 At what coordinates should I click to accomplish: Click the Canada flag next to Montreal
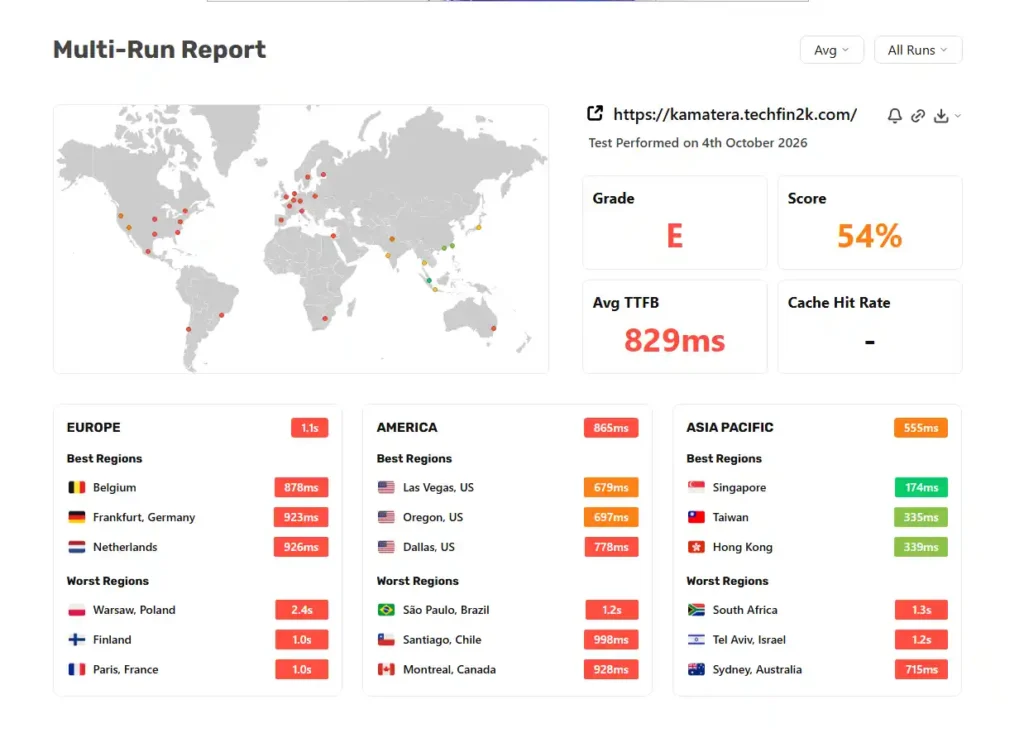tap(386, 669)
